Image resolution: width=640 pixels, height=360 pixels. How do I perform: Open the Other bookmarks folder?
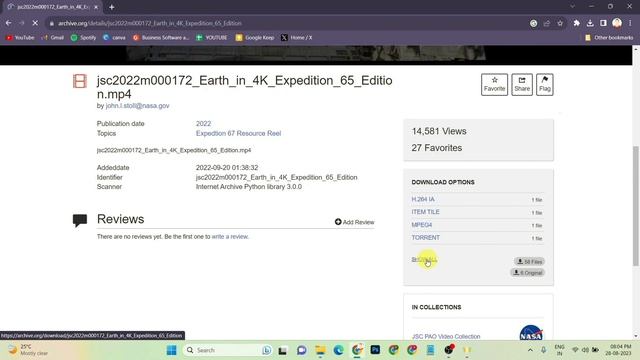(609, 38)
